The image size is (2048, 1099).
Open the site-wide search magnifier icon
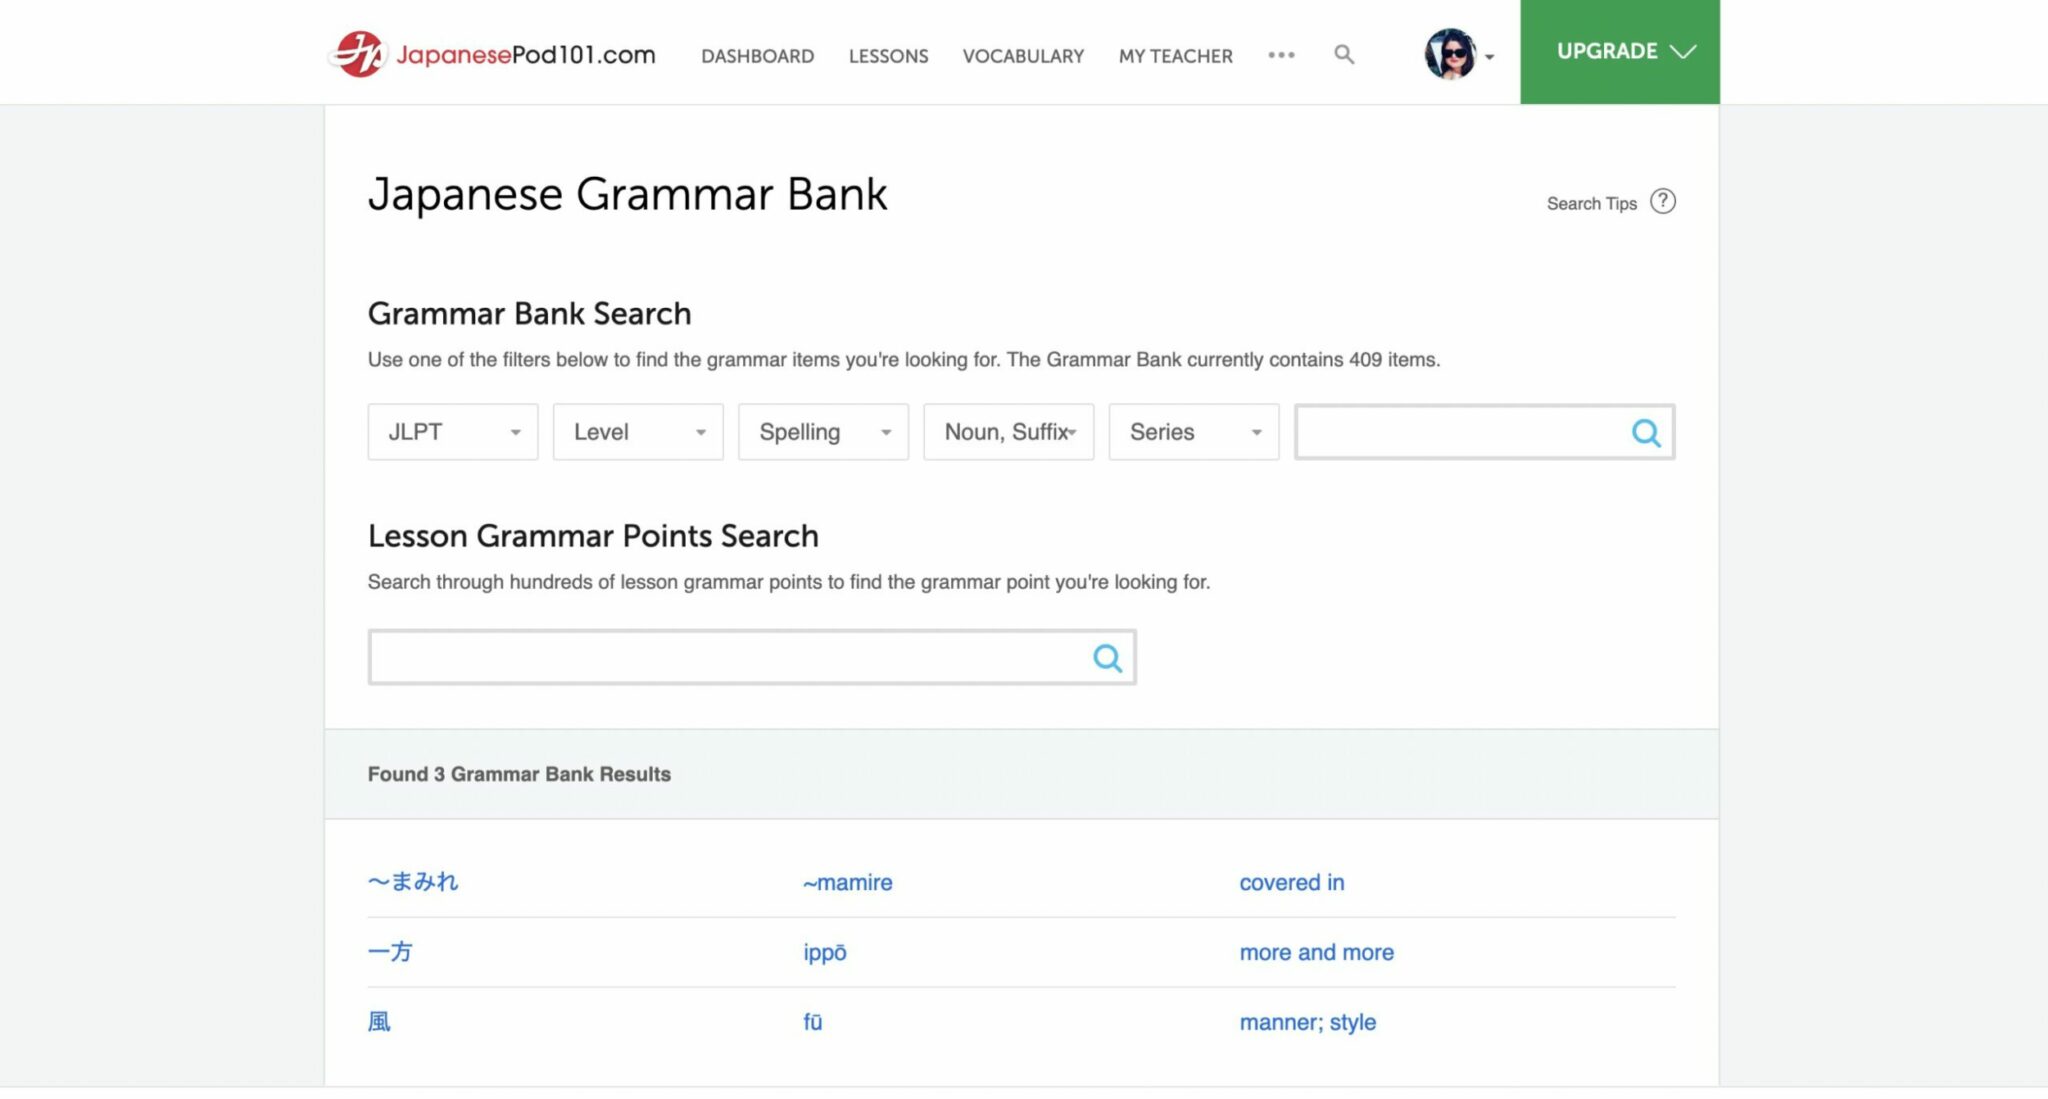1344,55
